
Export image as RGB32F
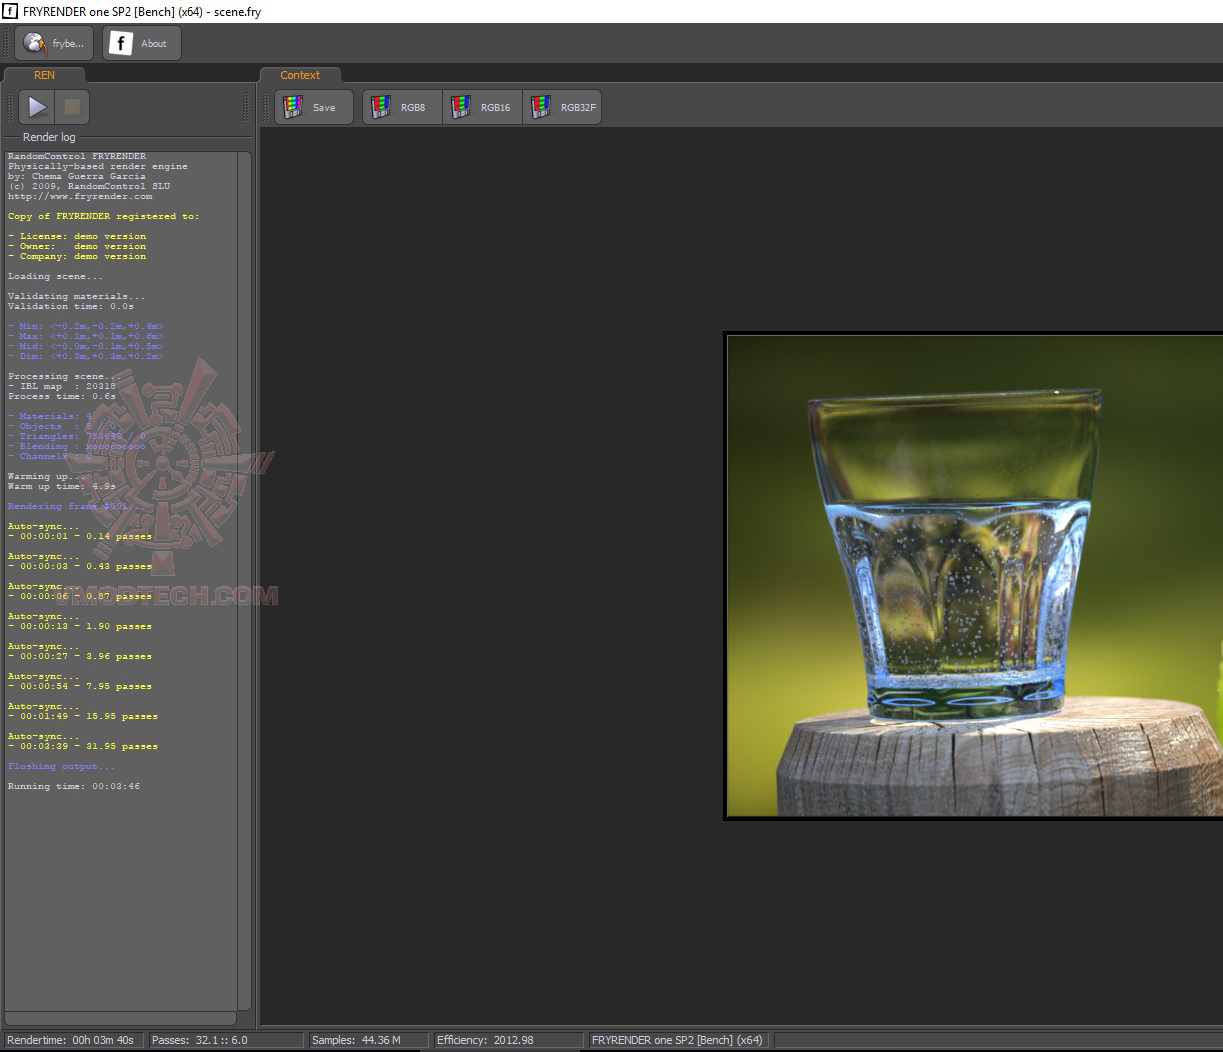[562, 107]
